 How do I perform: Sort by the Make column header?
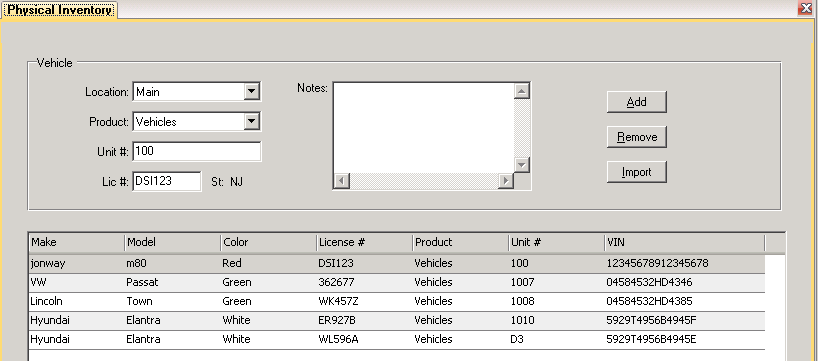point(77,243)
